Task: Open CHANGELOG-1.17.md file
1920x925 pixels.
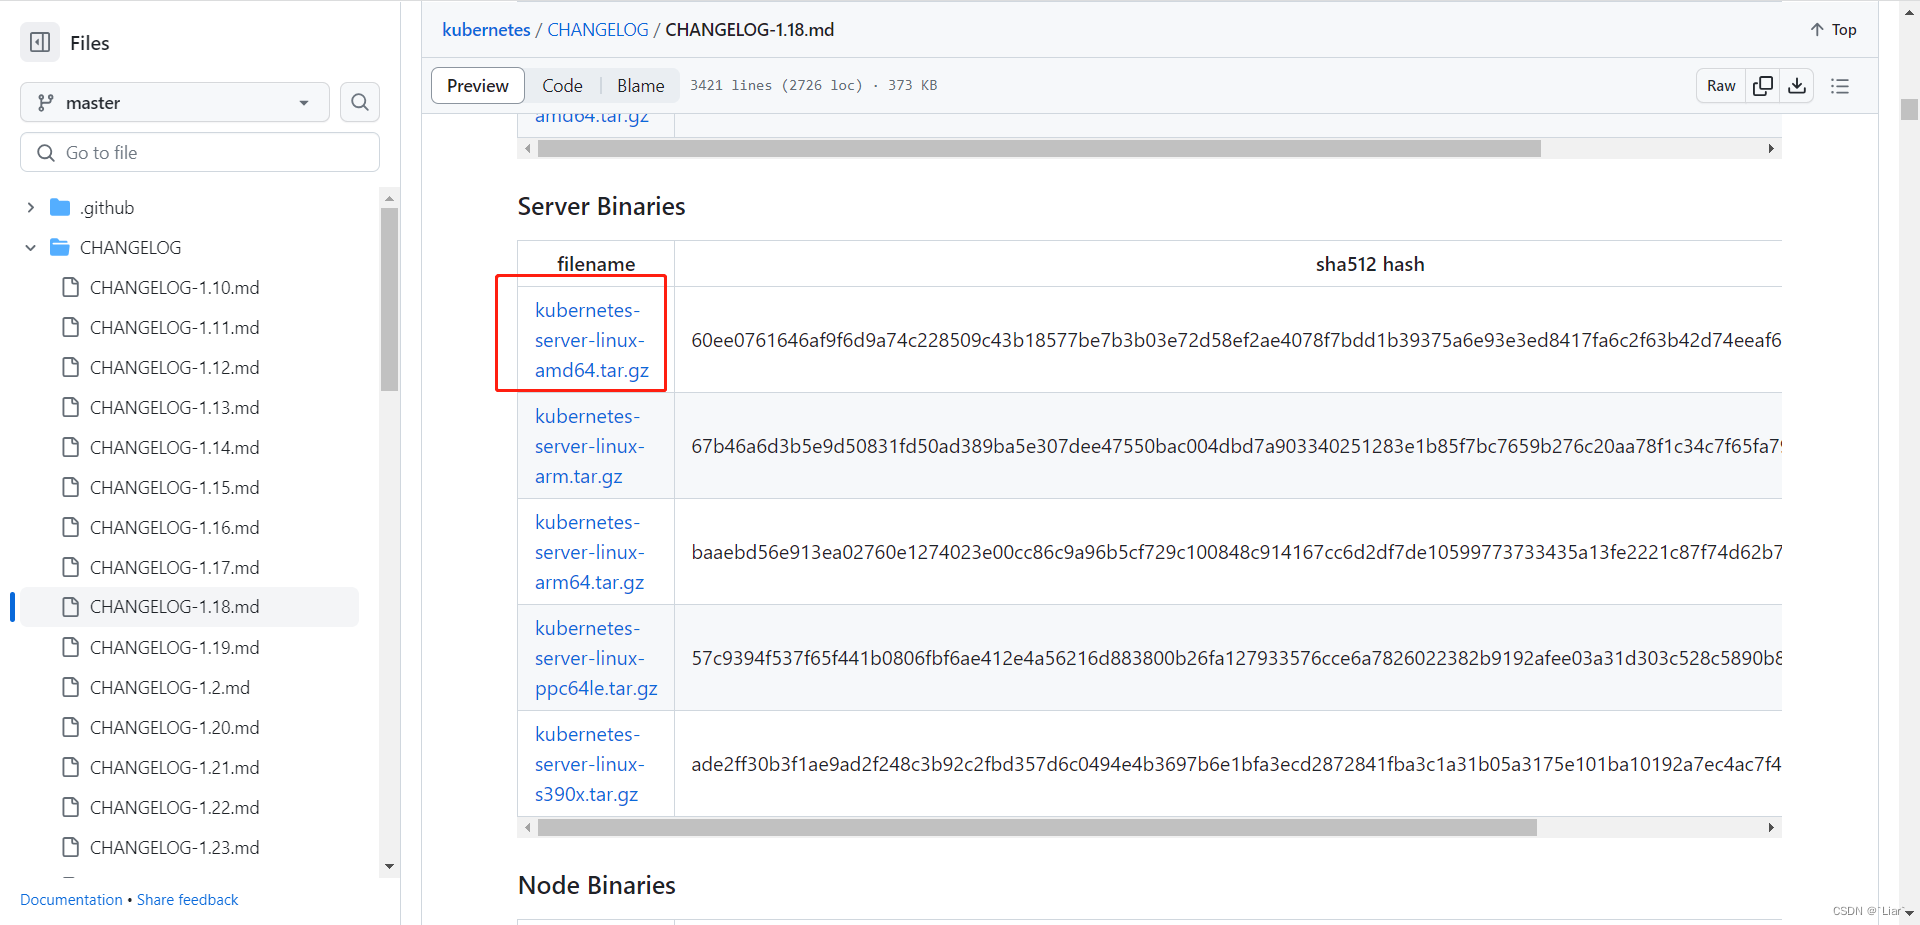Action: pos(174,568)
